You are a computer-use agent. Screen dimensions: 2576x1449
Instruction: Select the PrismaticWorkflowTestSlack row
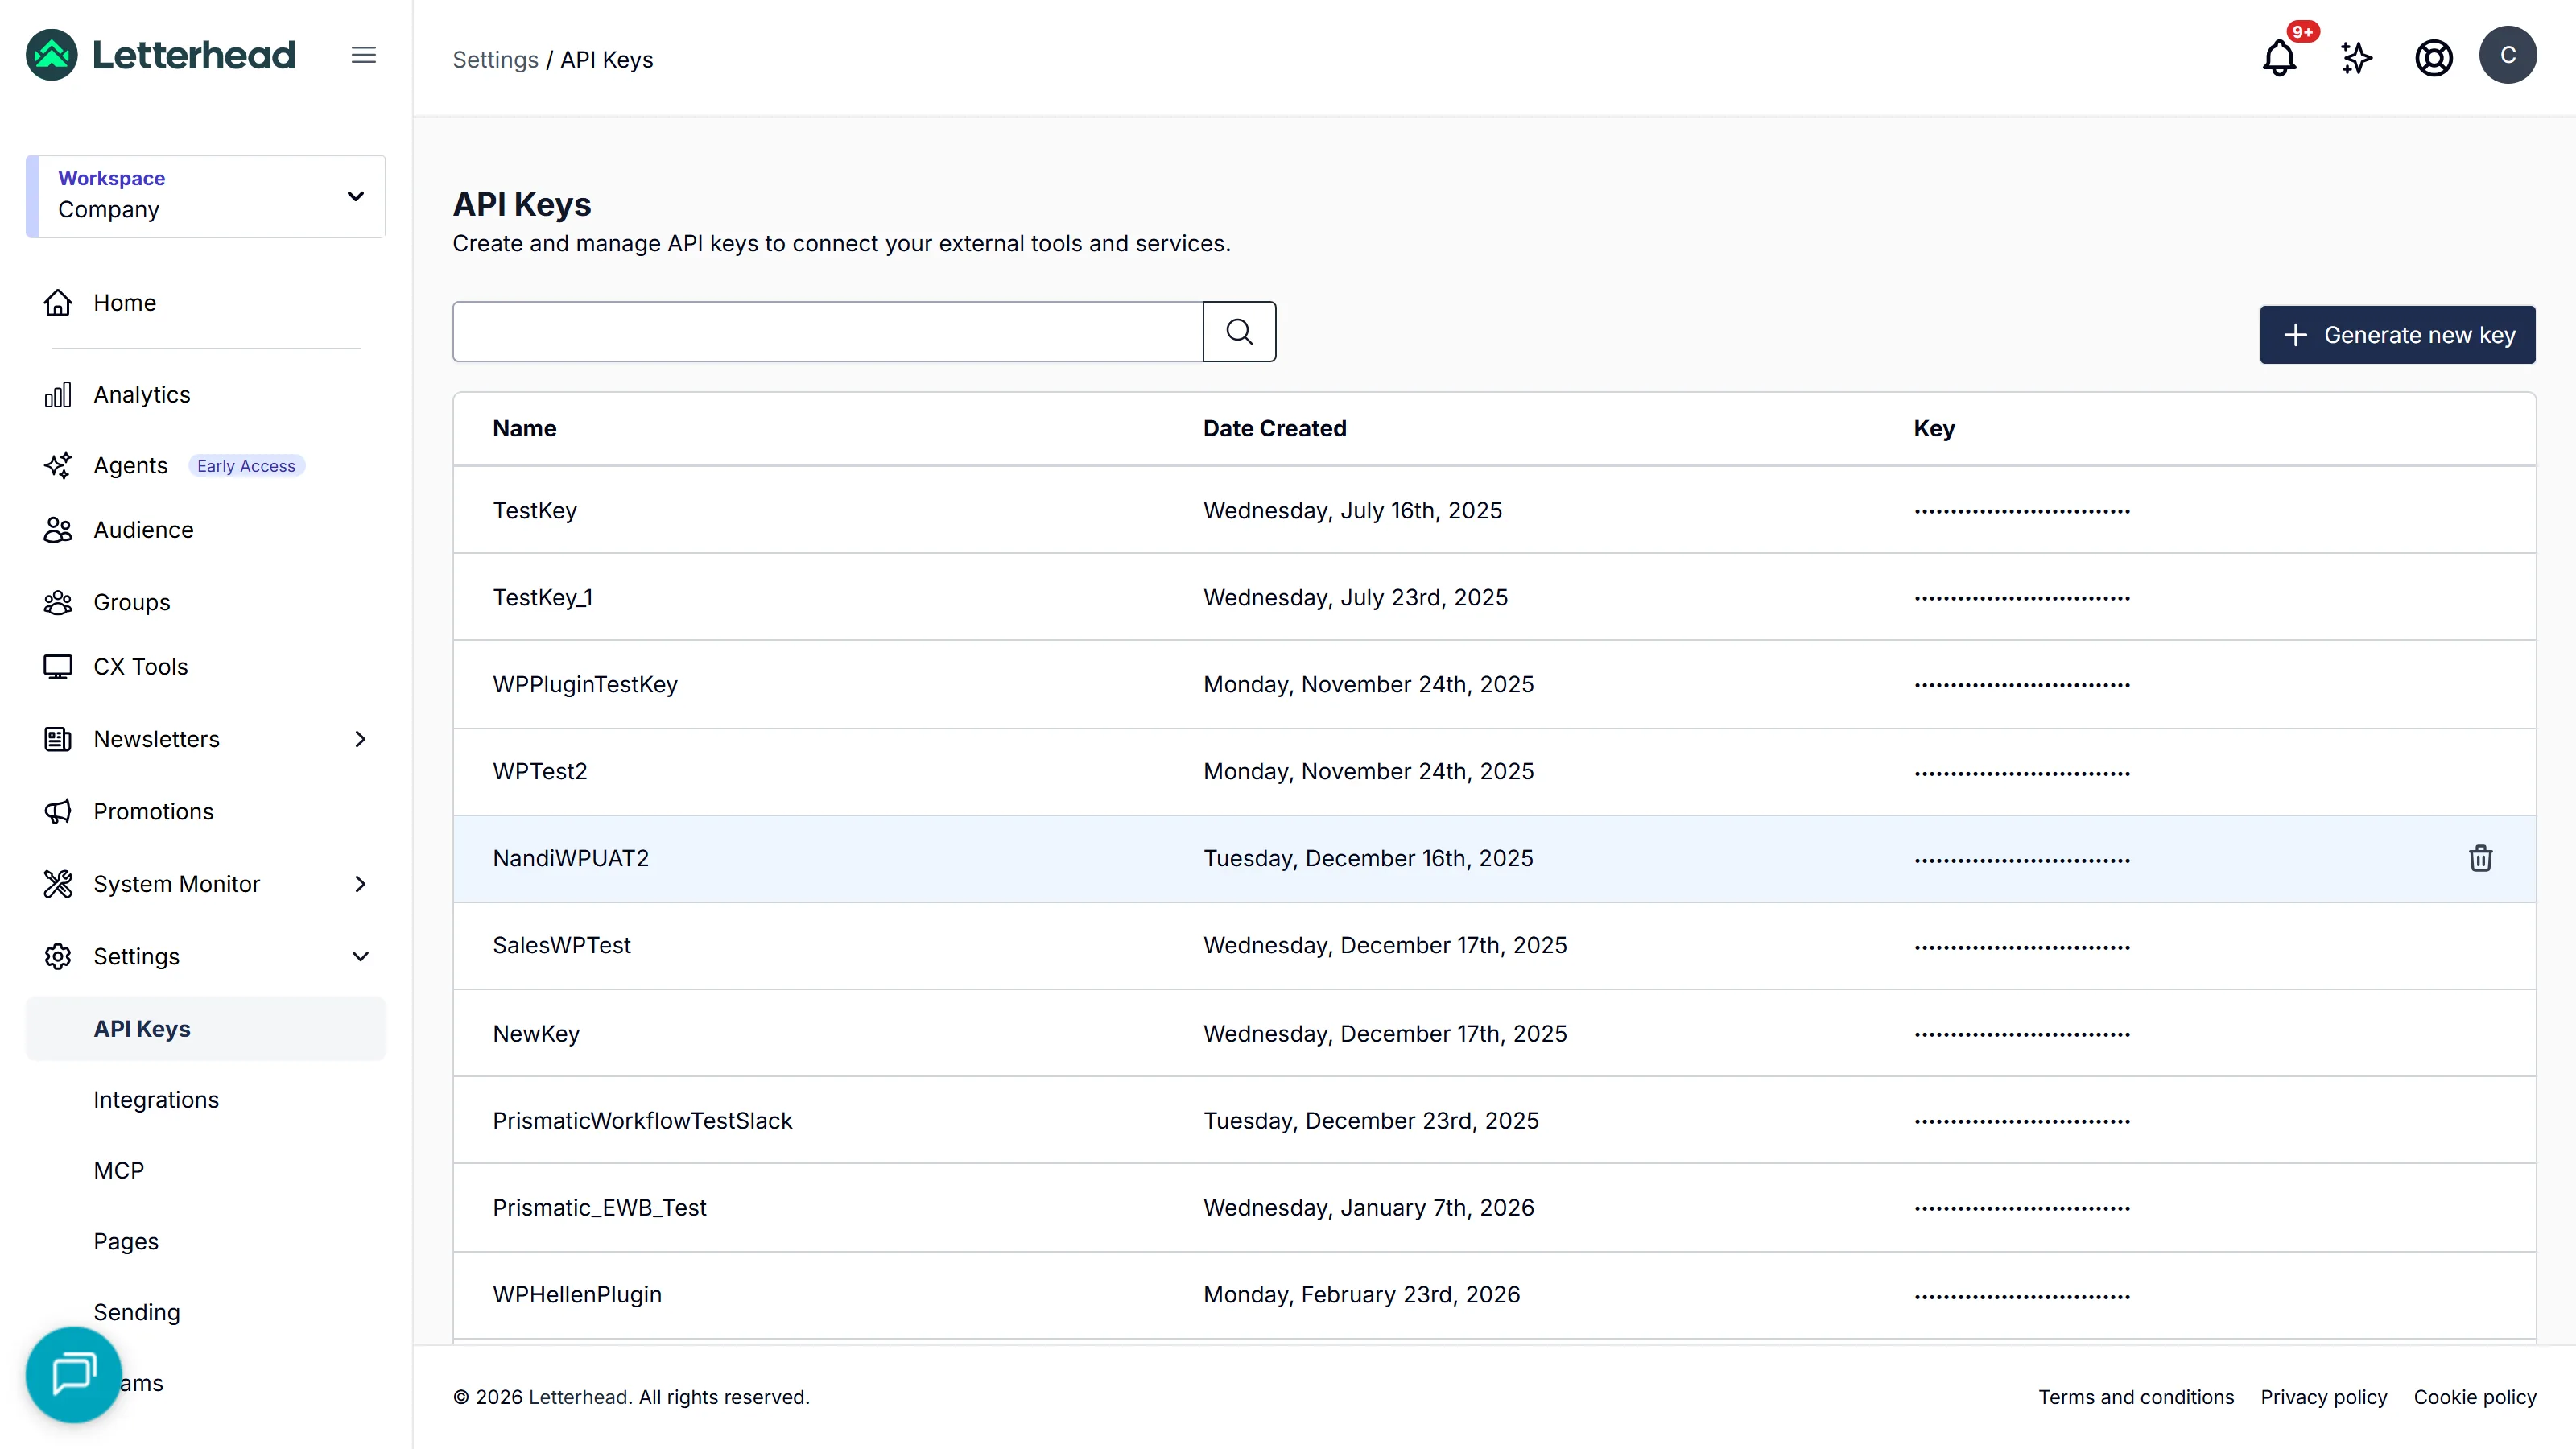pyautogui.click(x=1494, y=1121)
